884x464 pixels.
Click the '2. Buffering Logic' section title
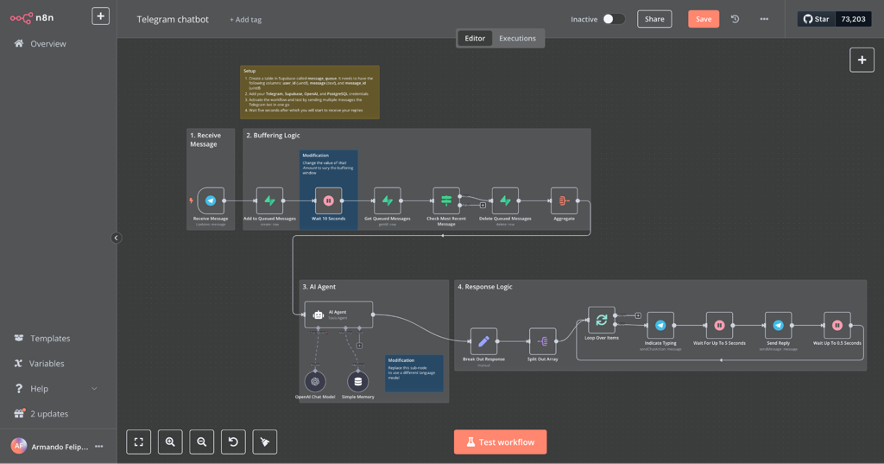click(273, 135)
